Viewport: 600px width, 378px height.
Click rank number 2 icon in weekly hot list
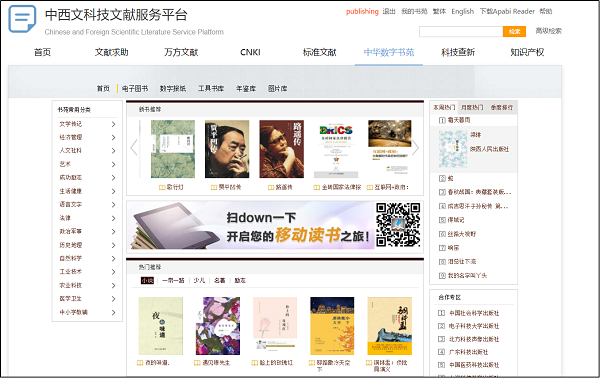(442, 178)
